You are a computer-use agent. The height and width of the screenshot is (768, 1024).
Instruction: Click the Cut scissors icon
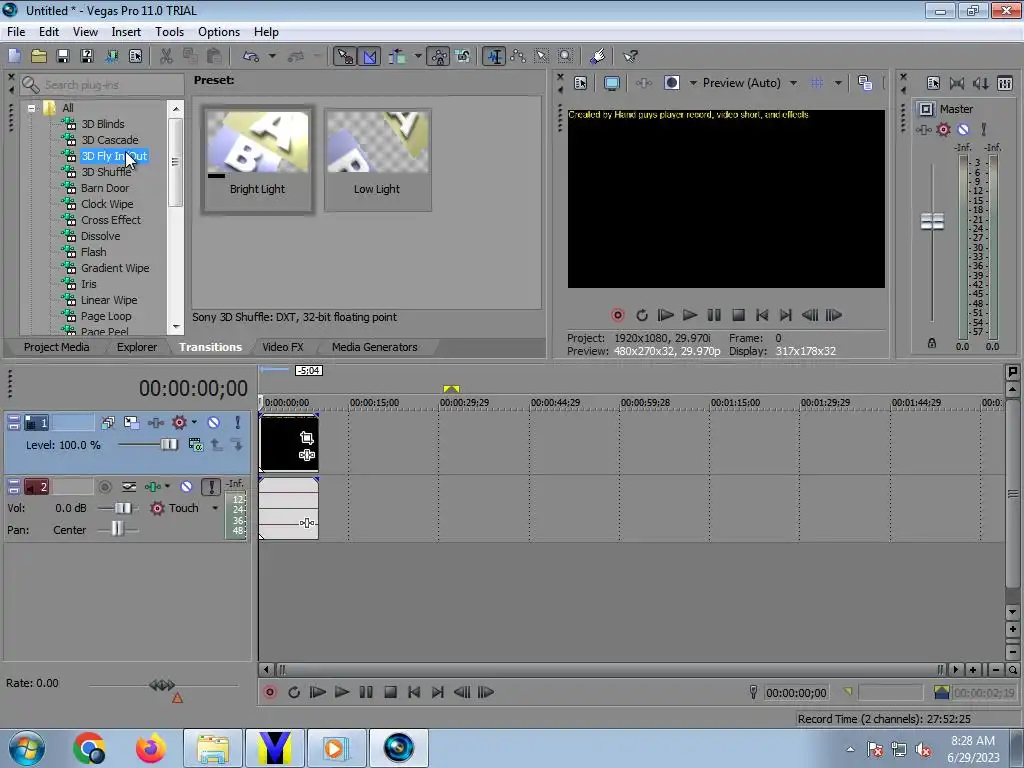pos(167,56)
